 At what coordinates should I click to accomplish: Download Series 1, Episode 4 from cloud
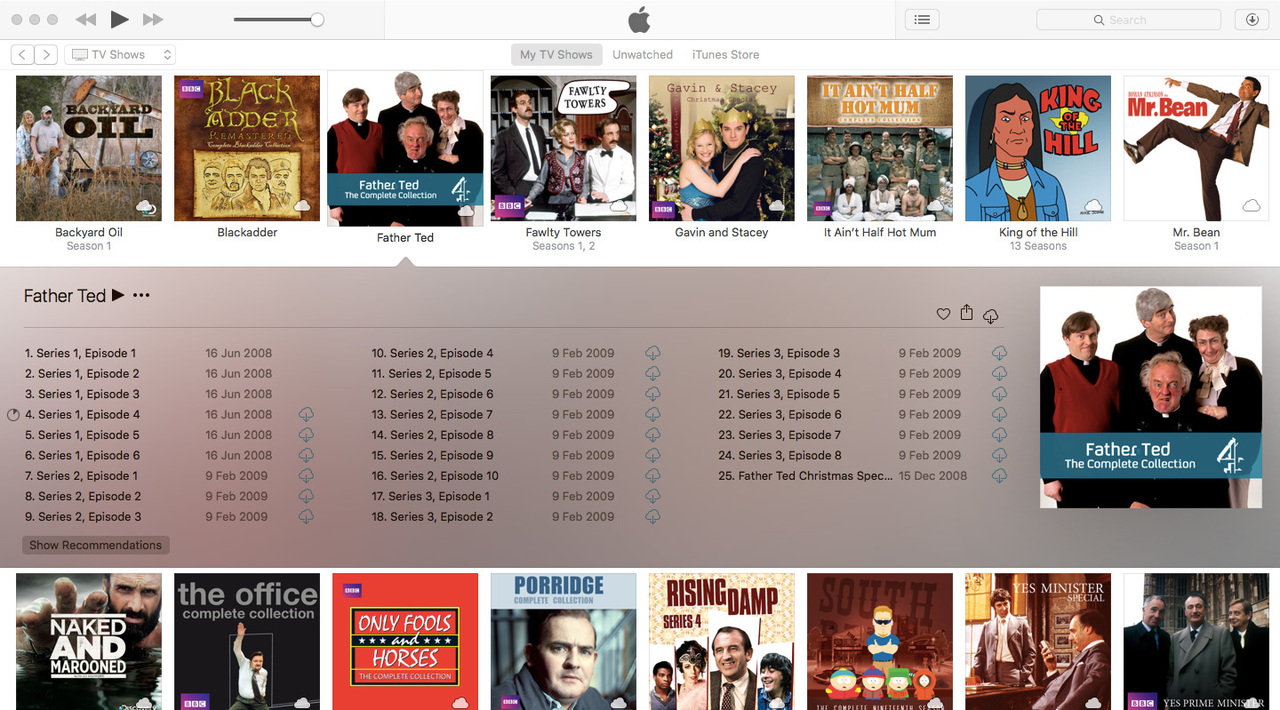click(306, 414)
